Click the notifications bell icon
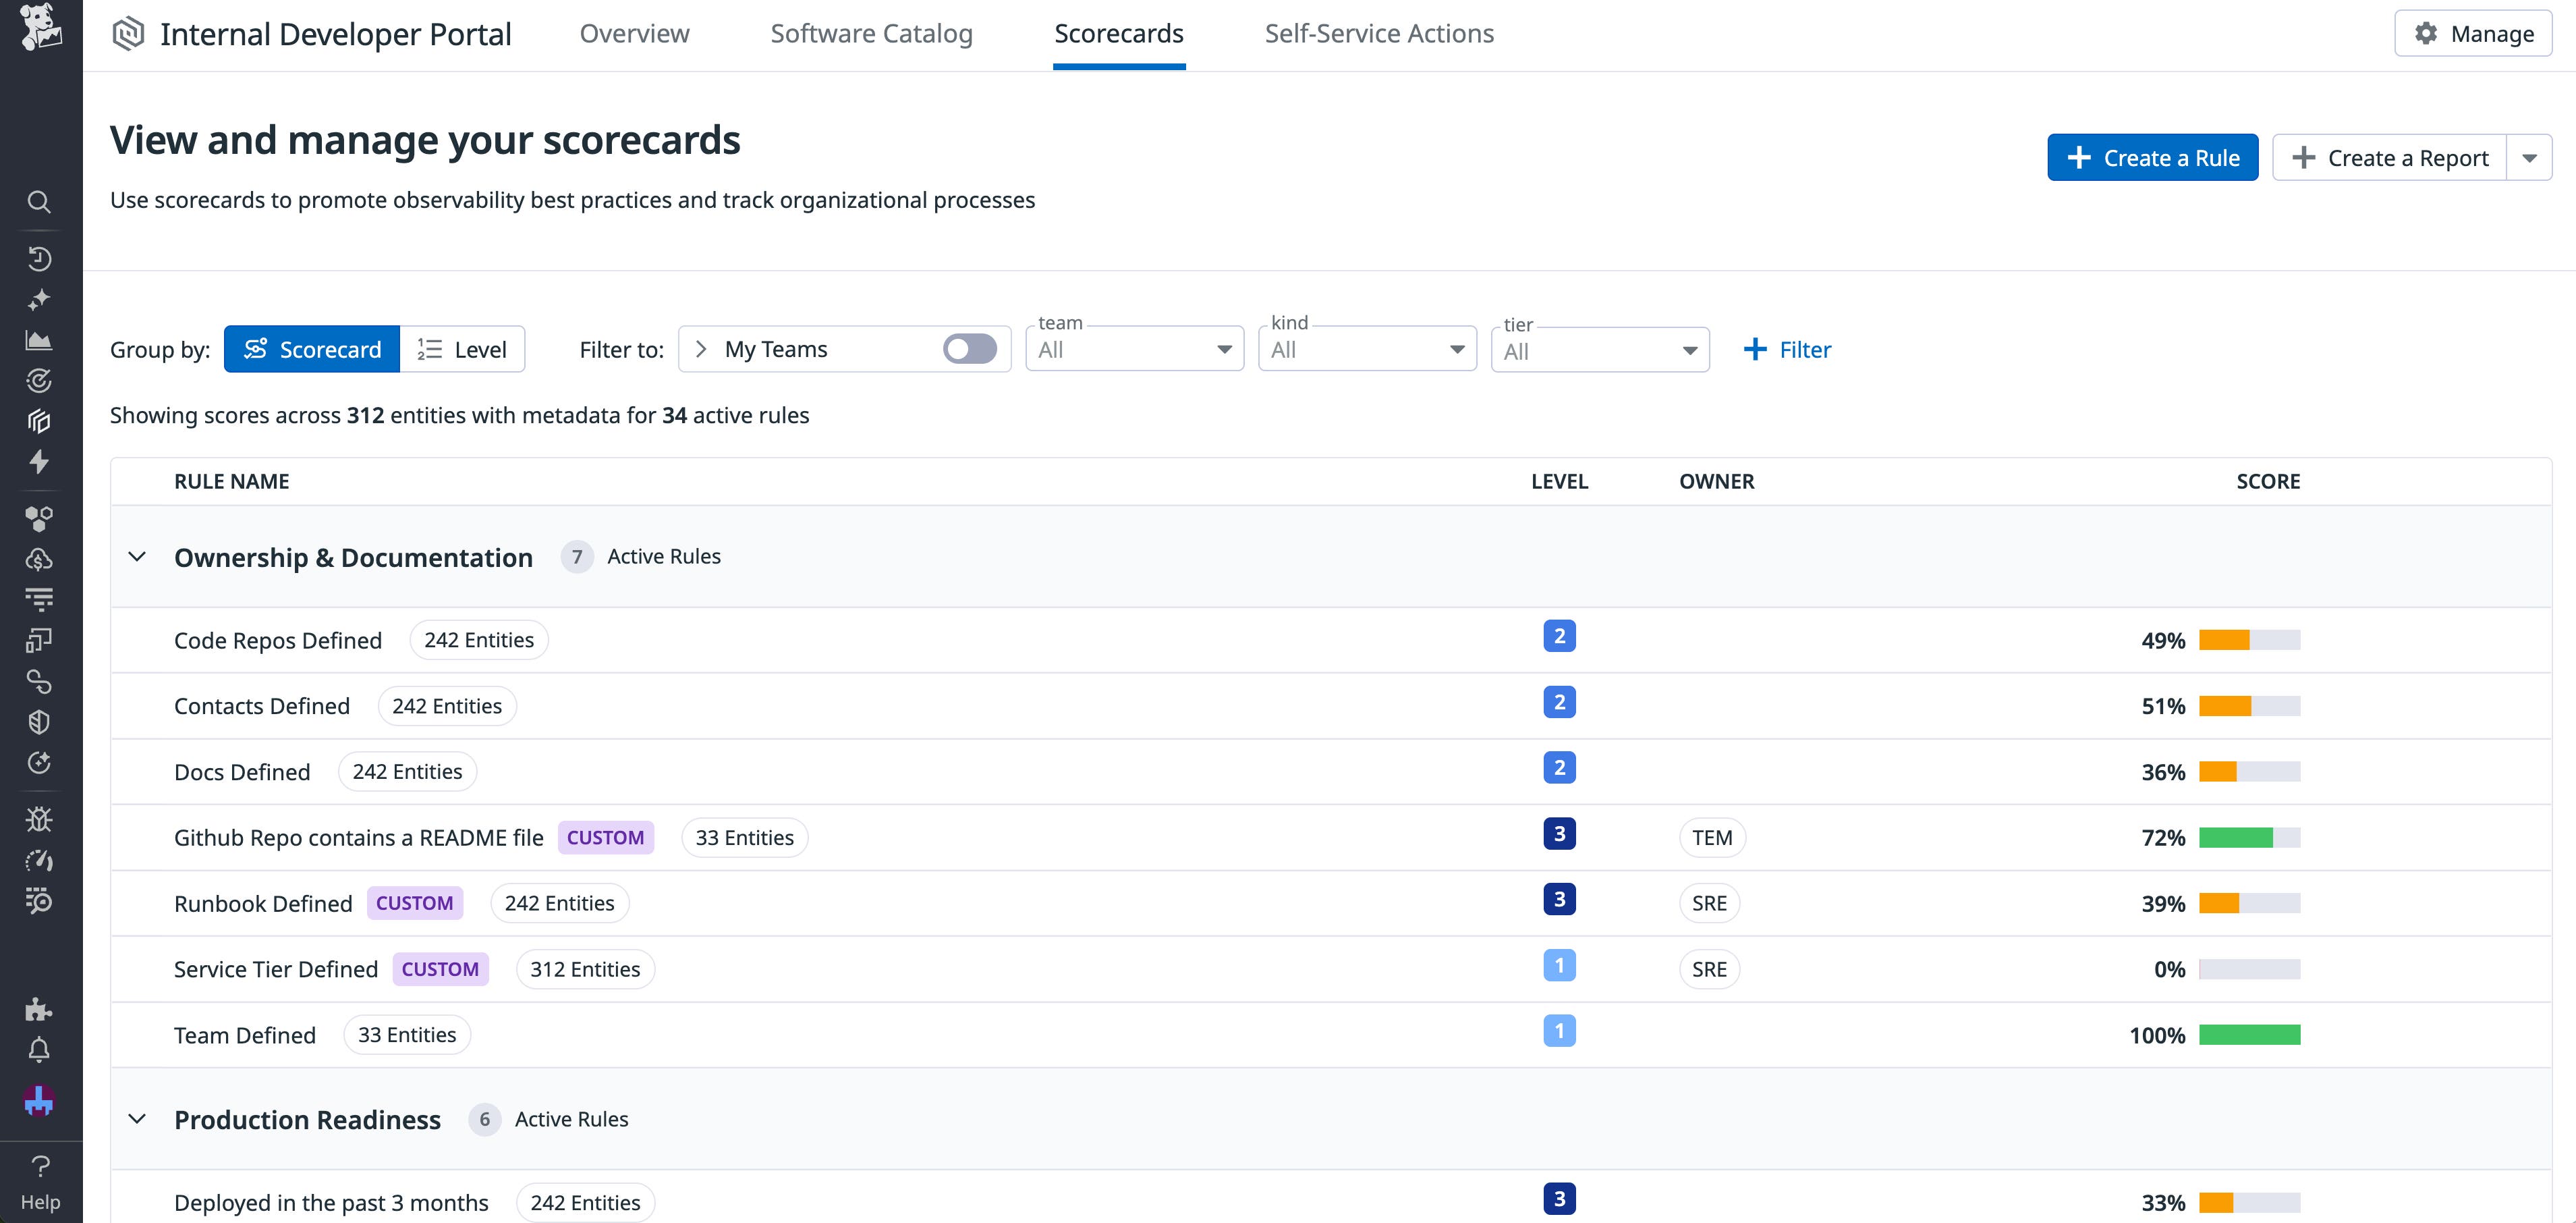 [40, 1050]
